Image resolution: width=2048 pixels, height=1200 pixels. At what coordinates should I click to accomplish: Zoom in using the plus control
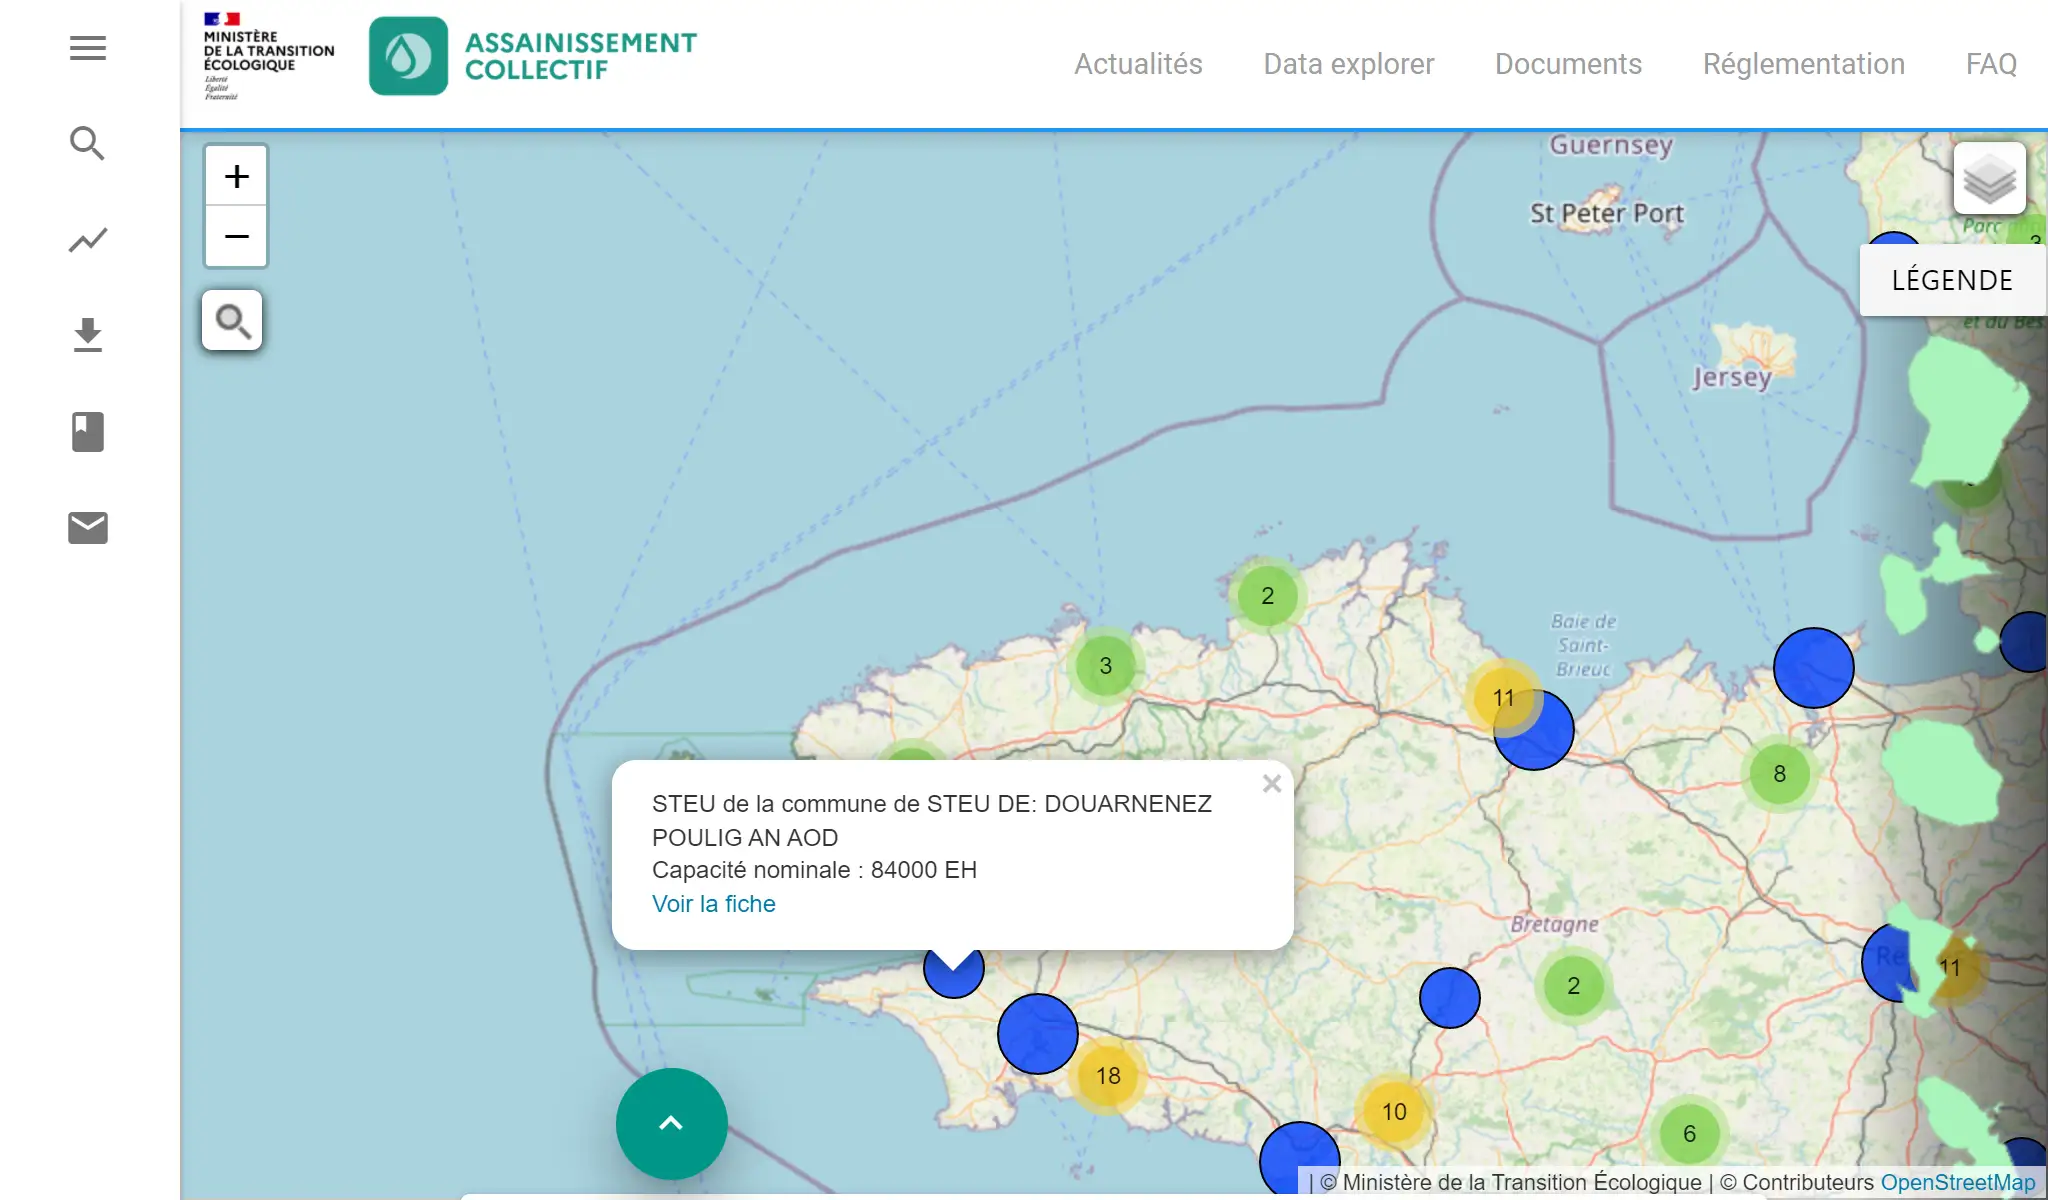[x=236, y=175]
